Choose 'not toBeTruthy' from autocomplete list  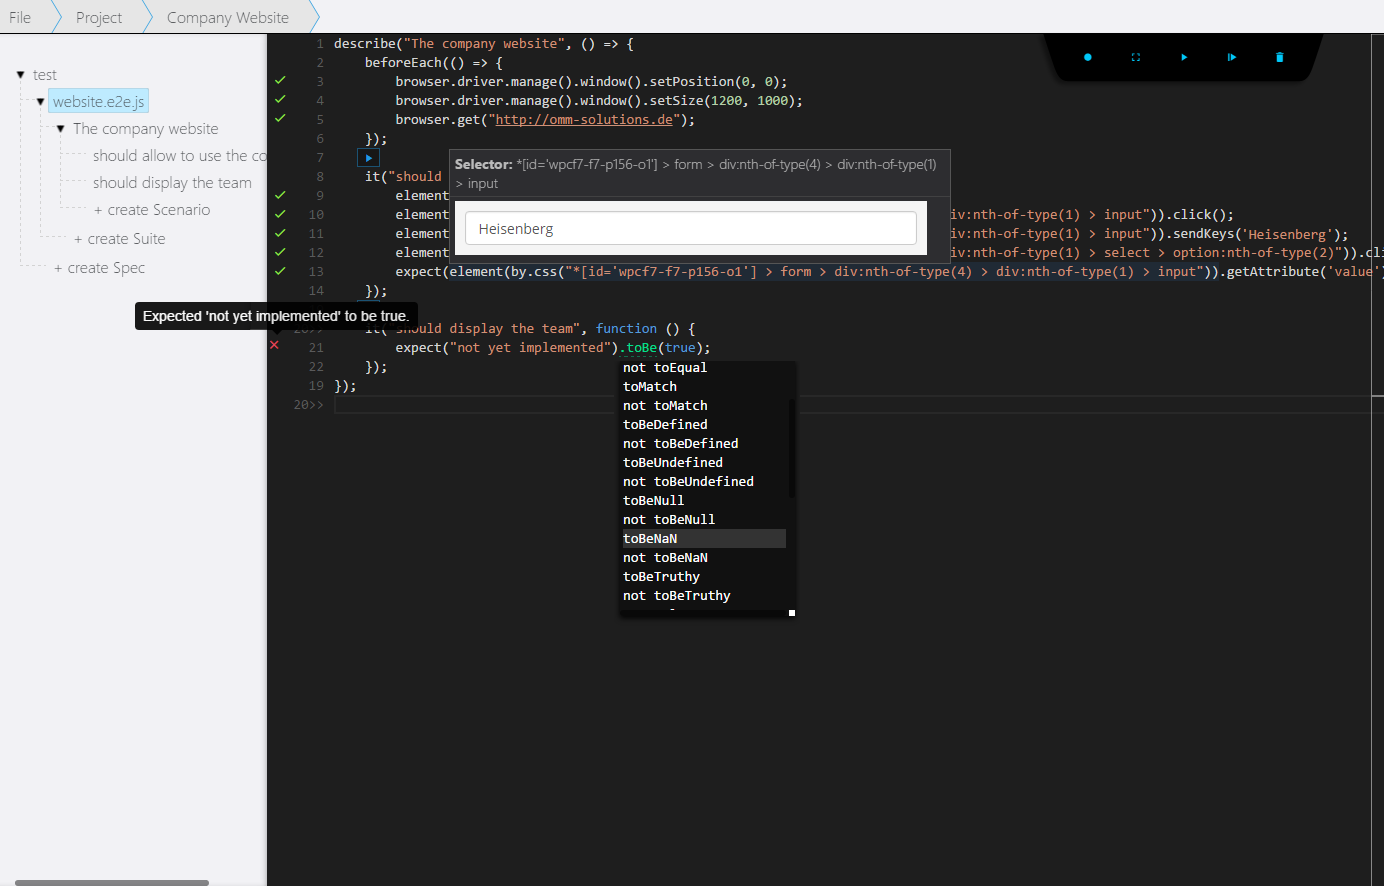pyautogui.click(x=677, y=595)
